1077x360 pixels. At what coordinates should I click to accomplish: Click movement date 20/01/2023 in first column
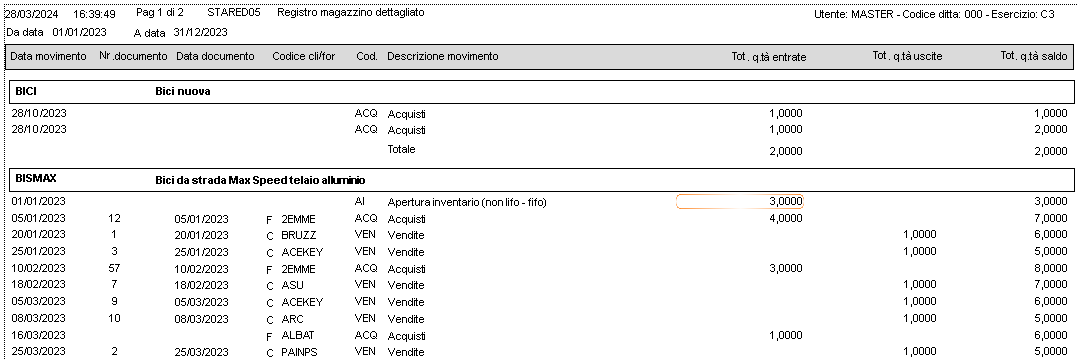coord(38,234)
